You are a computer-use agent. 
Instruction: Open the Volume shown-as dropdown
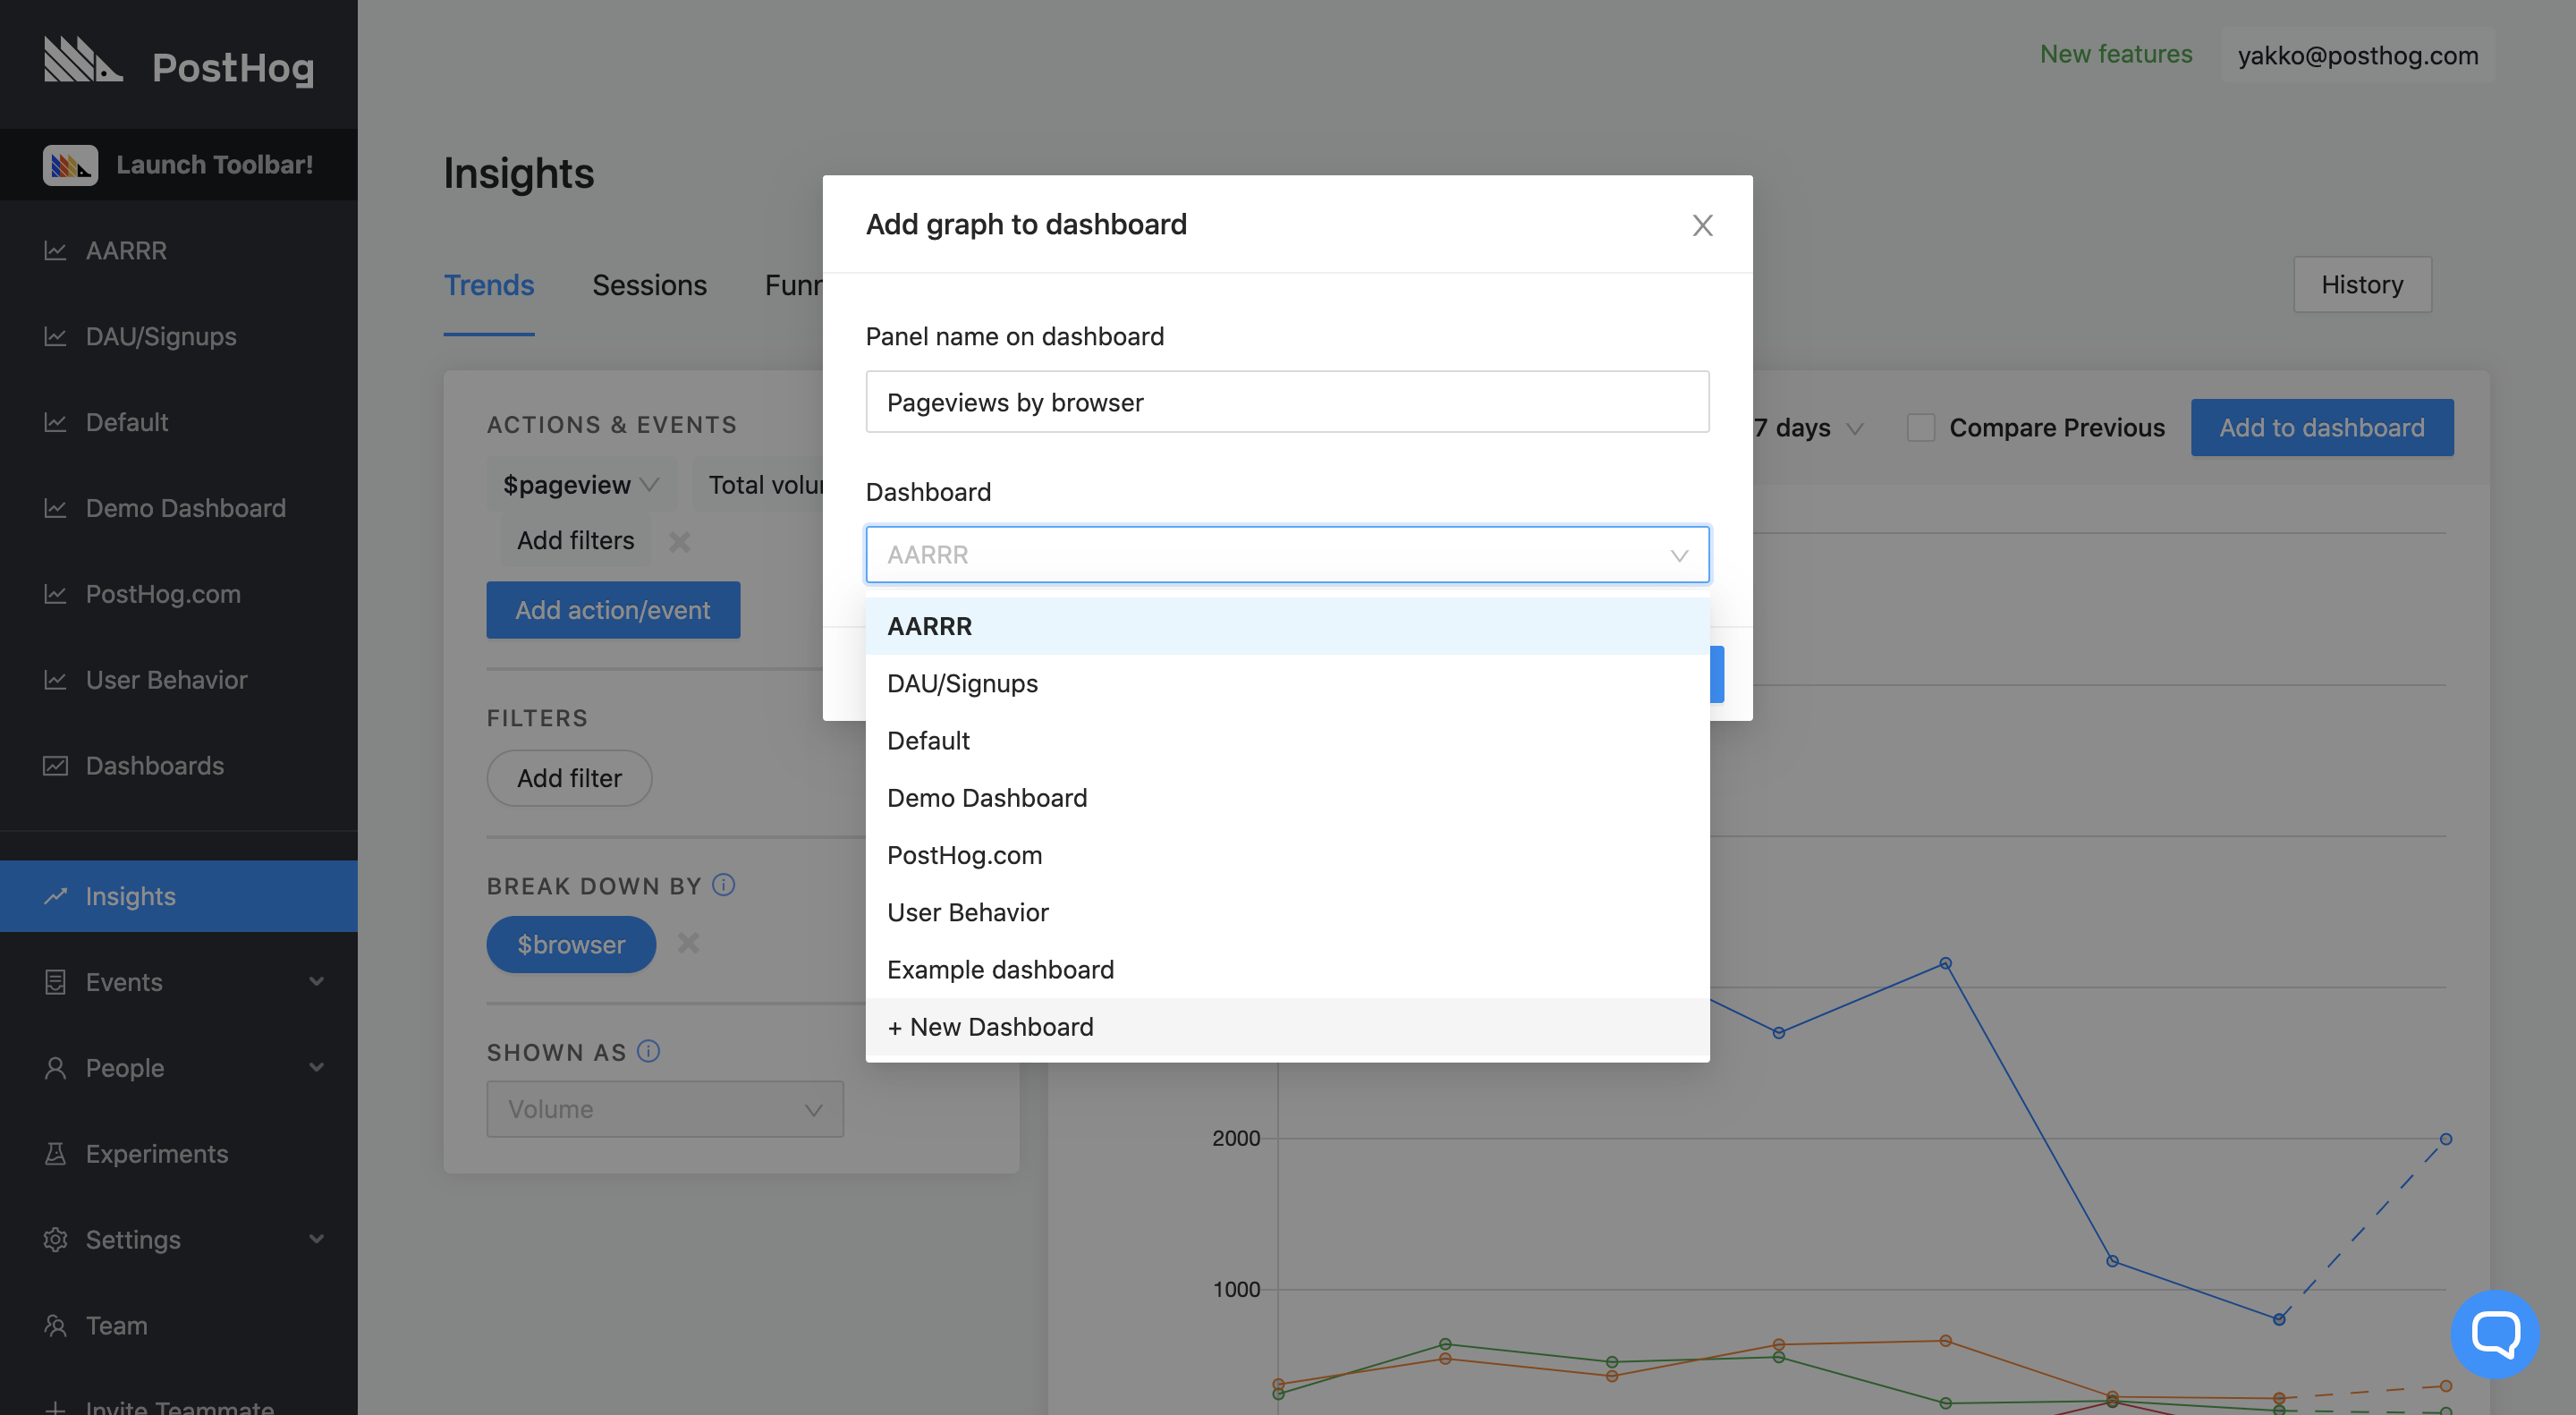point(664,1109)
